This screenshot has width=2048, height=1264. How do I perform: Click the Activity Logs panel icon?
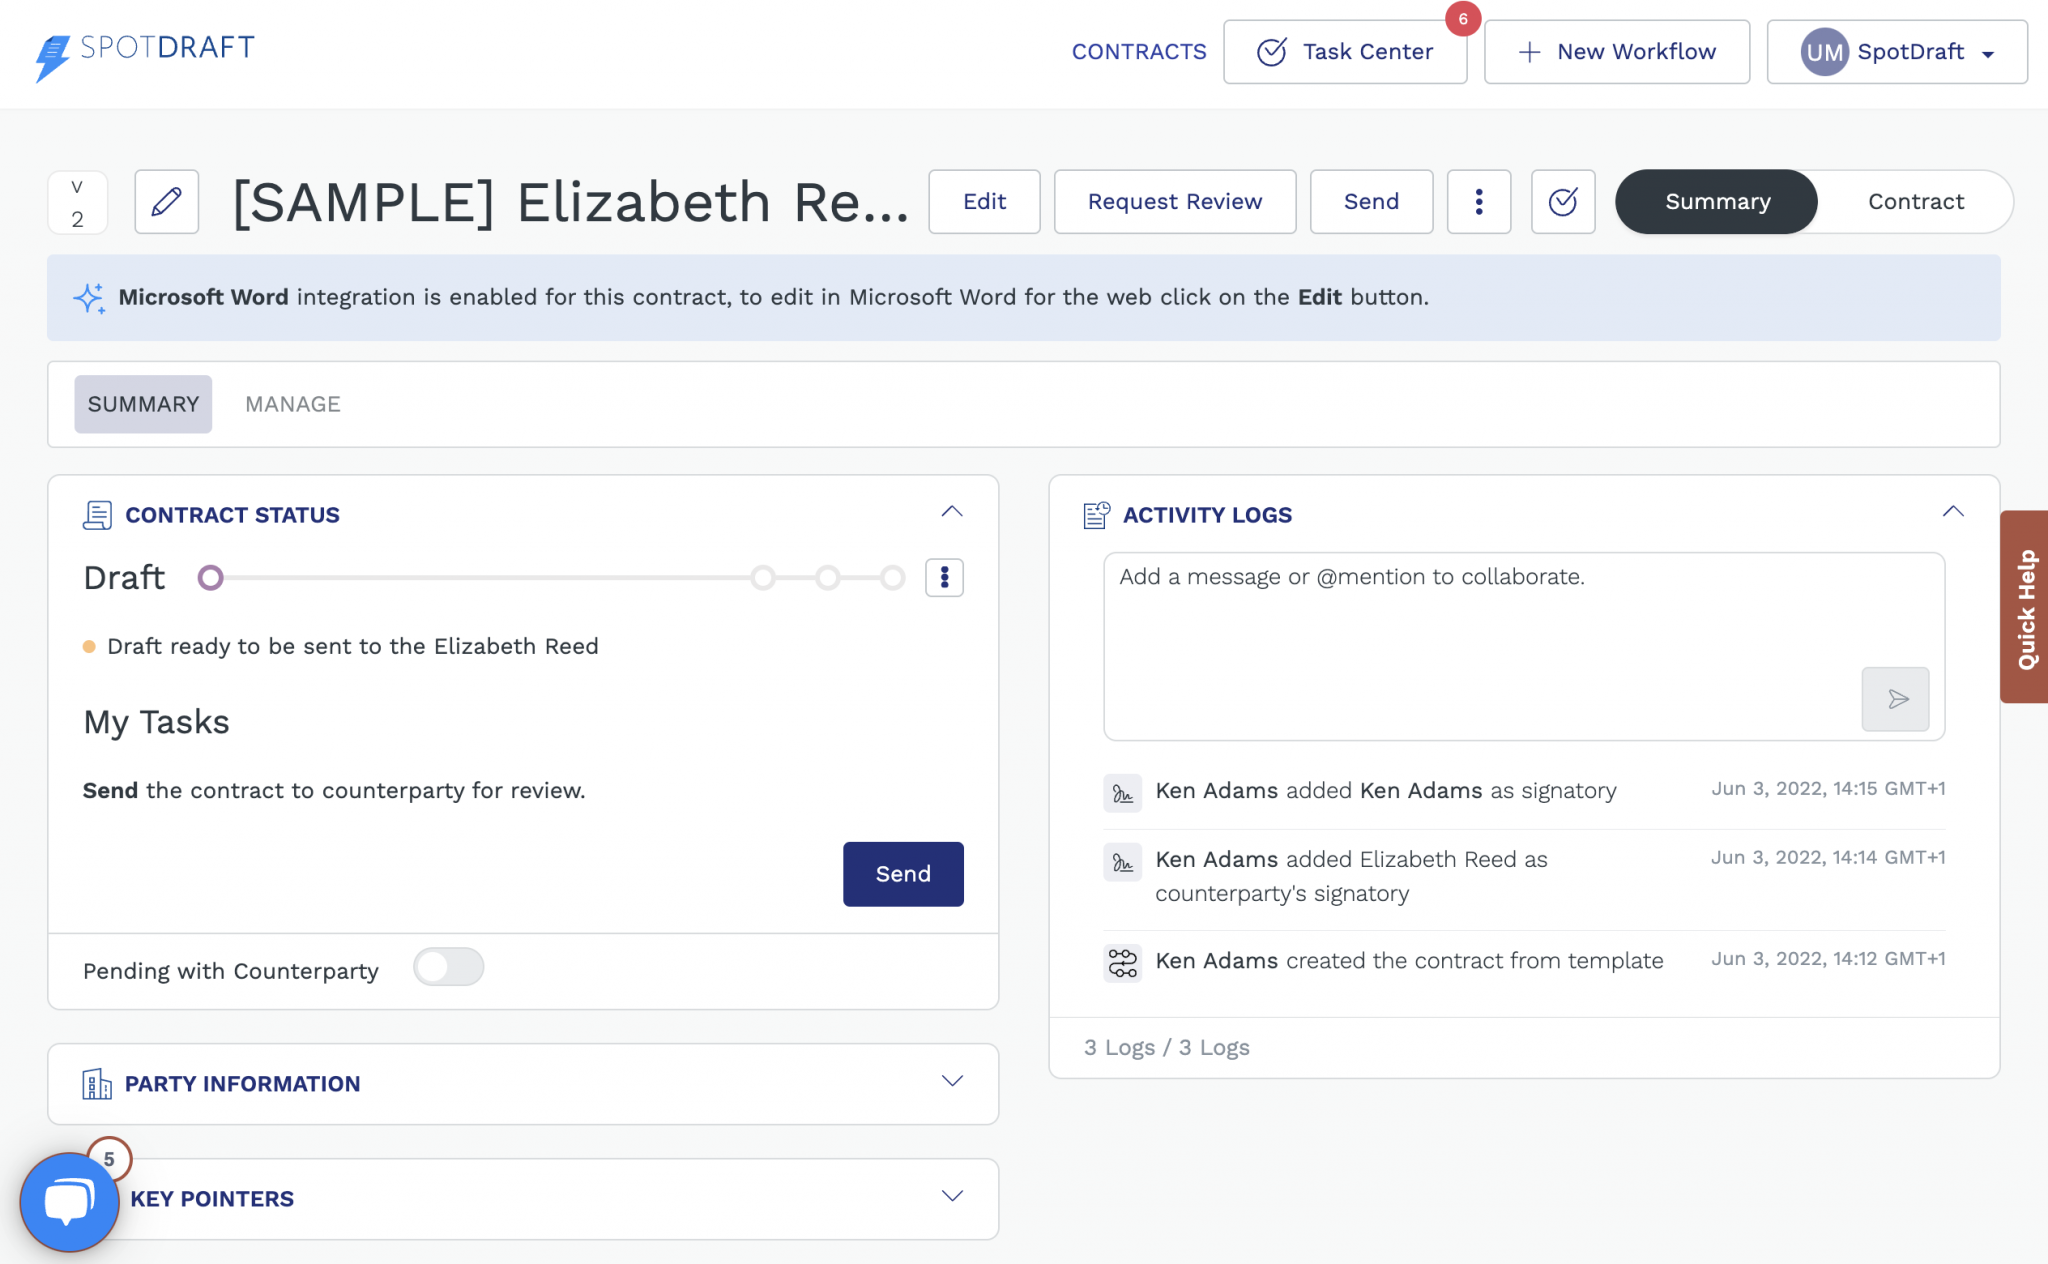(x=1095, y=514)
